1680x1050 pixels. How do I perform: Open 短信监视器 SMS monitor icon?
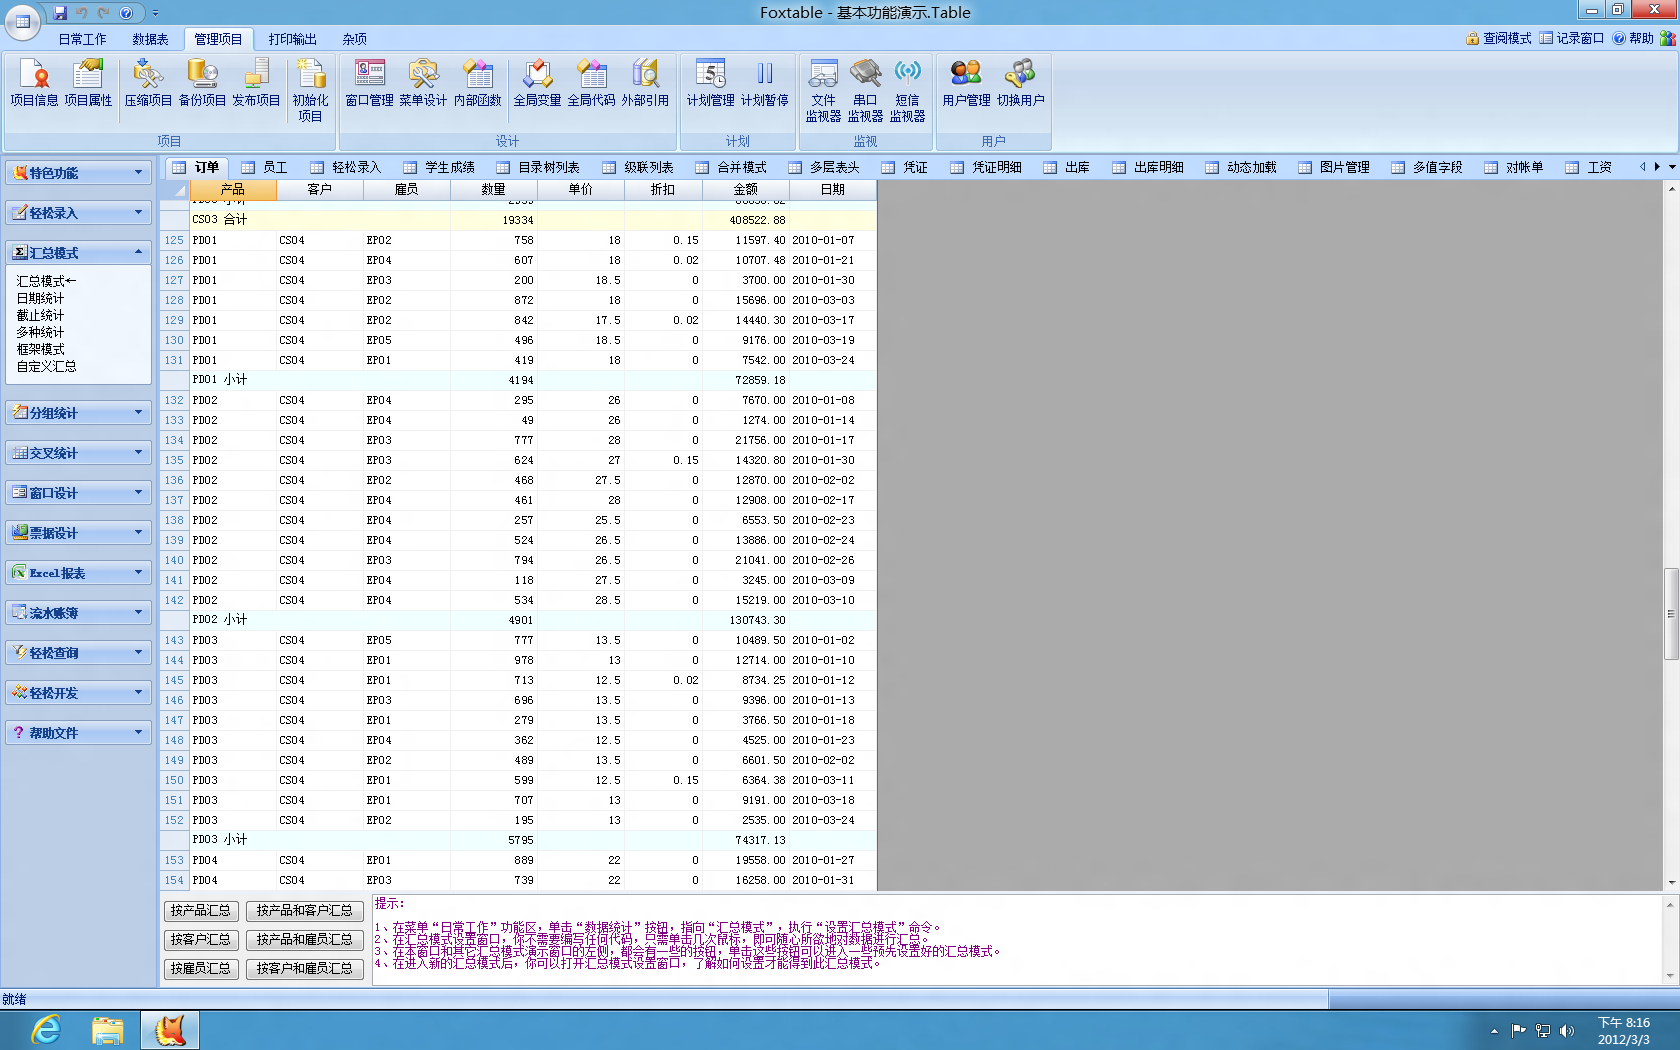pyautogui.click(x=907, y=90)
